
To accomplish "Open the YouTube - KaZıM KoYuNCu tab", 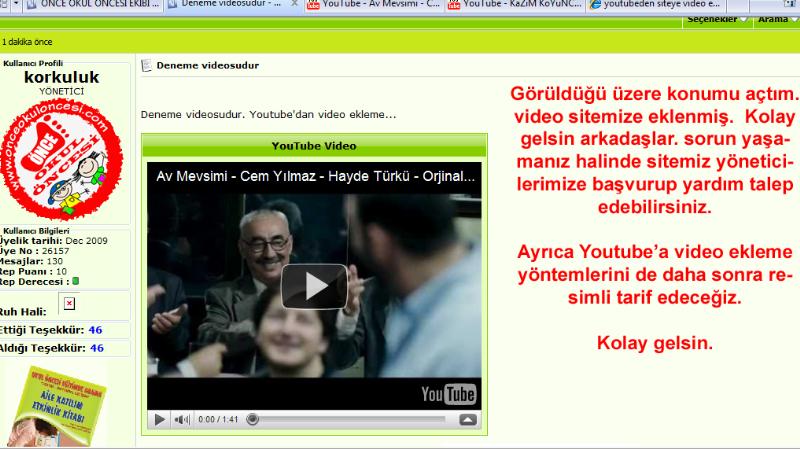I will [x=514, y=5].
